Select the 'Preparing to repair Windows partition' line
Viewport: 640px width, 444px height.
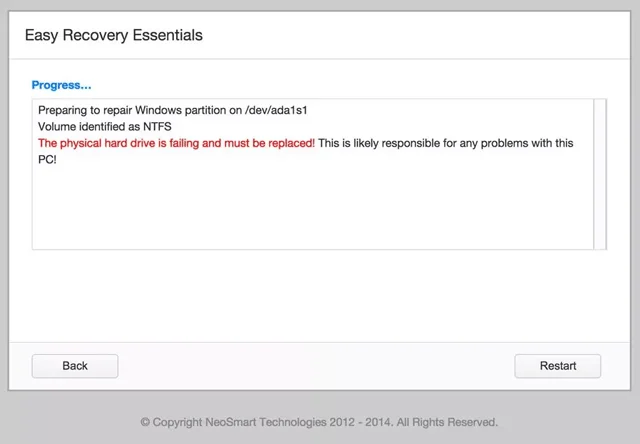(x=173, y=110)
